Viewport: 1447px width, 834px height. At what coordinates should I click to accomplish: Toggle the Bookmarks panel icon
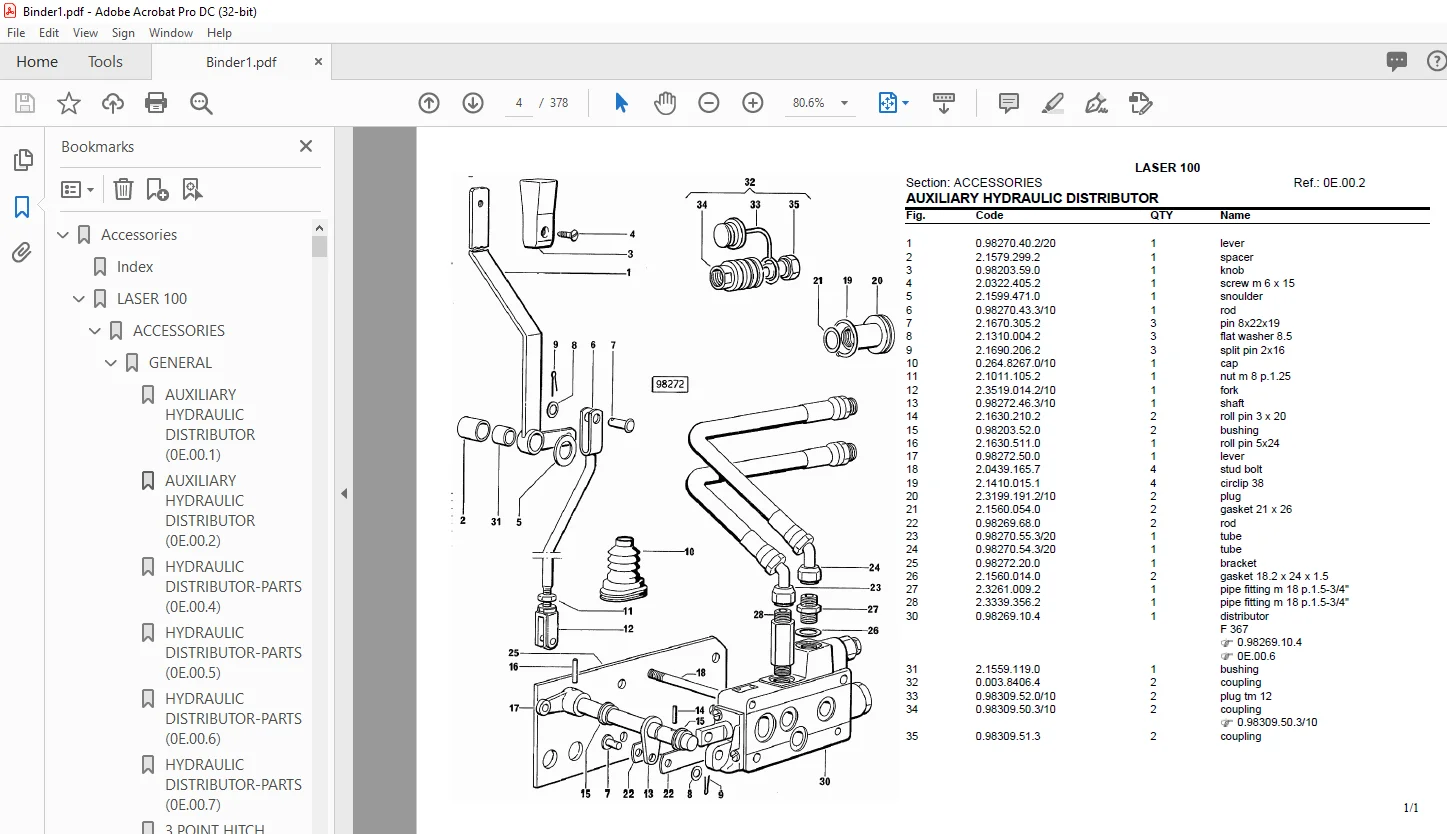[22, 207]
